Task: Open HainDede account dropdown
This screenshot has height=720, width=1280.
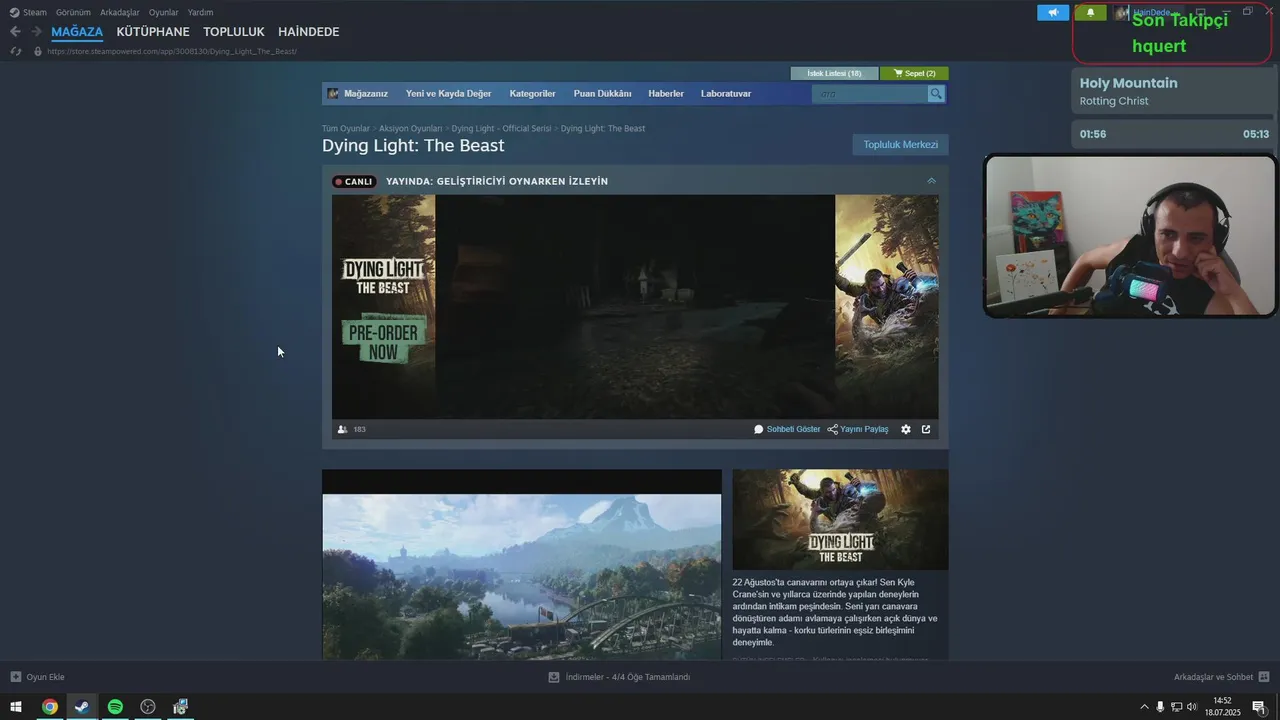Action: [1151, 13]
